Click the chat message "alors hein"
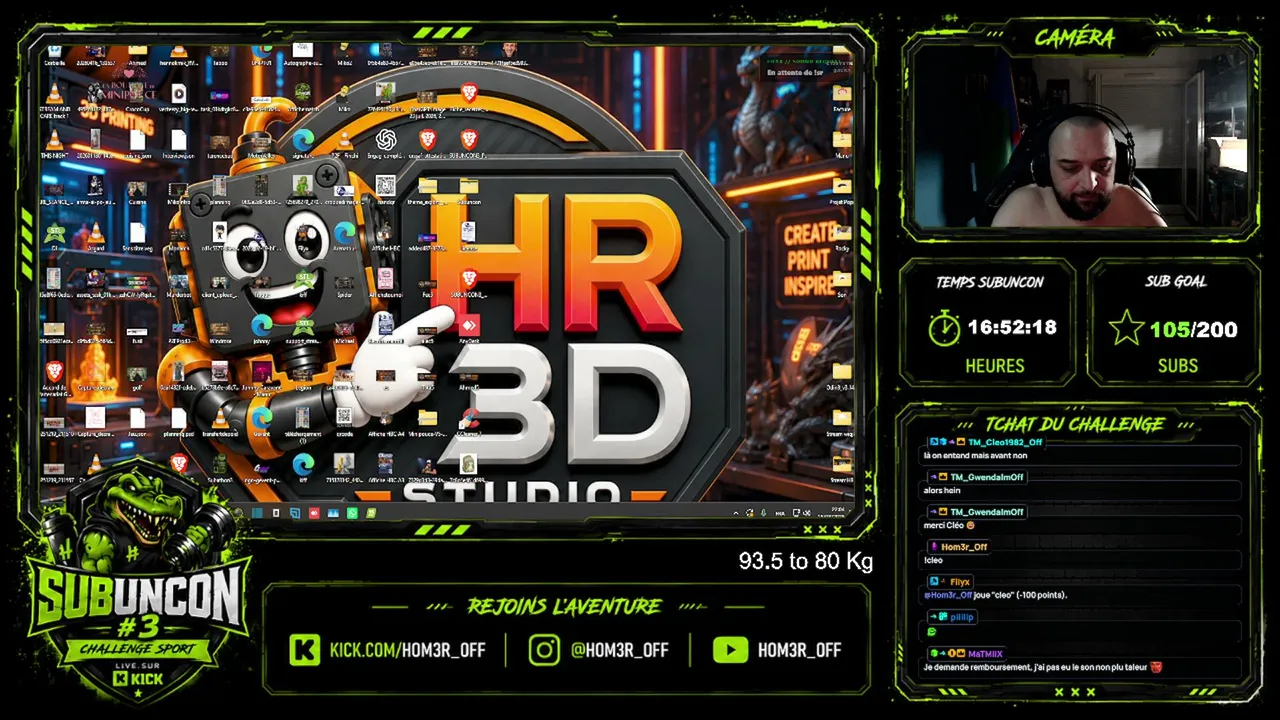This screenshot has width=1280, height=720. 941,490
